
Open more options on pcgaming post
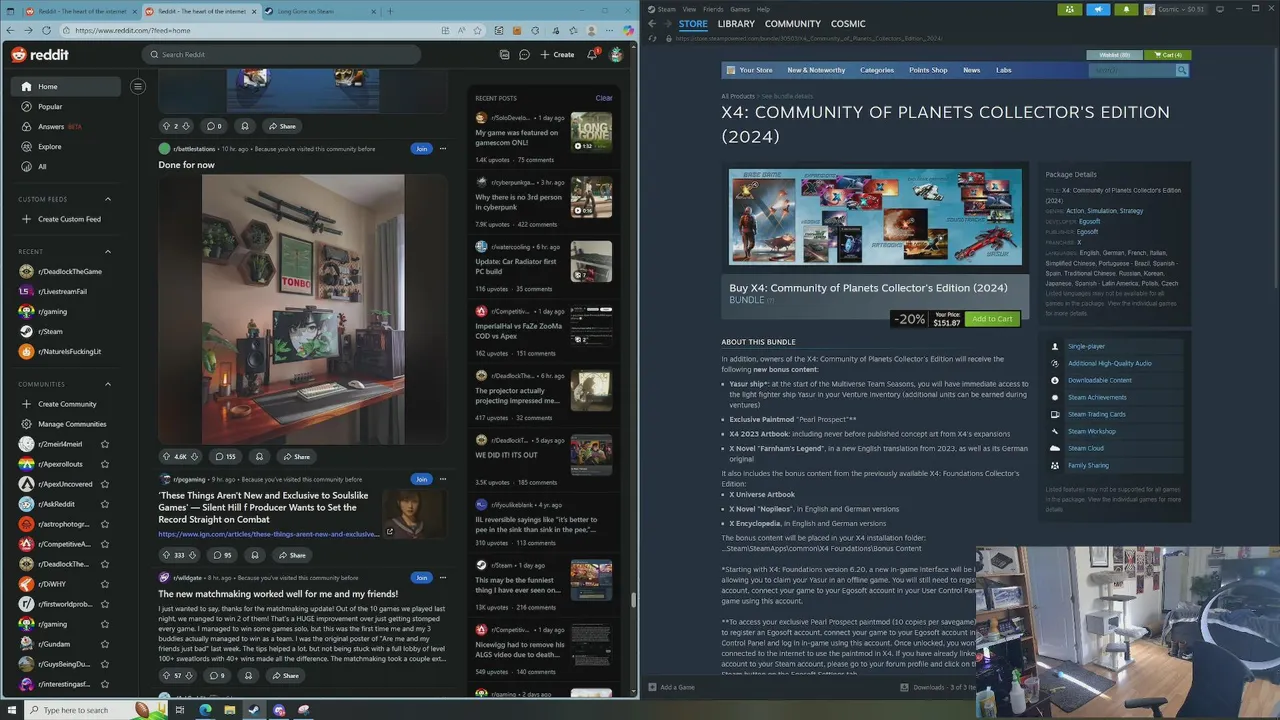coord(443,479)
